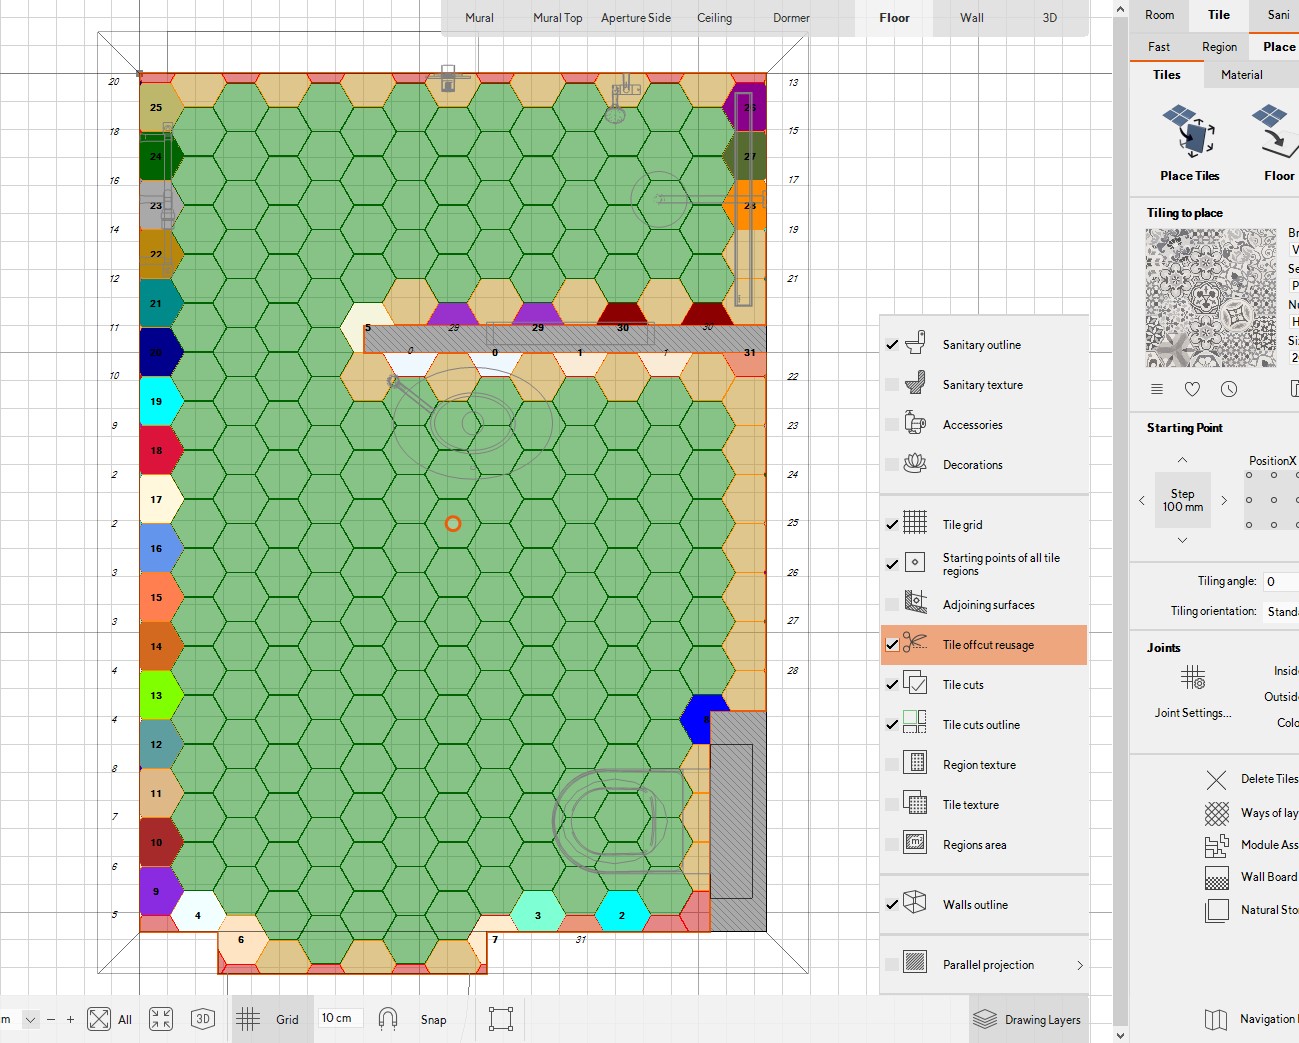Open the Material tab
Image resolution: width=1299 pixels, height=1043 pixels.
click(1241, 75)
